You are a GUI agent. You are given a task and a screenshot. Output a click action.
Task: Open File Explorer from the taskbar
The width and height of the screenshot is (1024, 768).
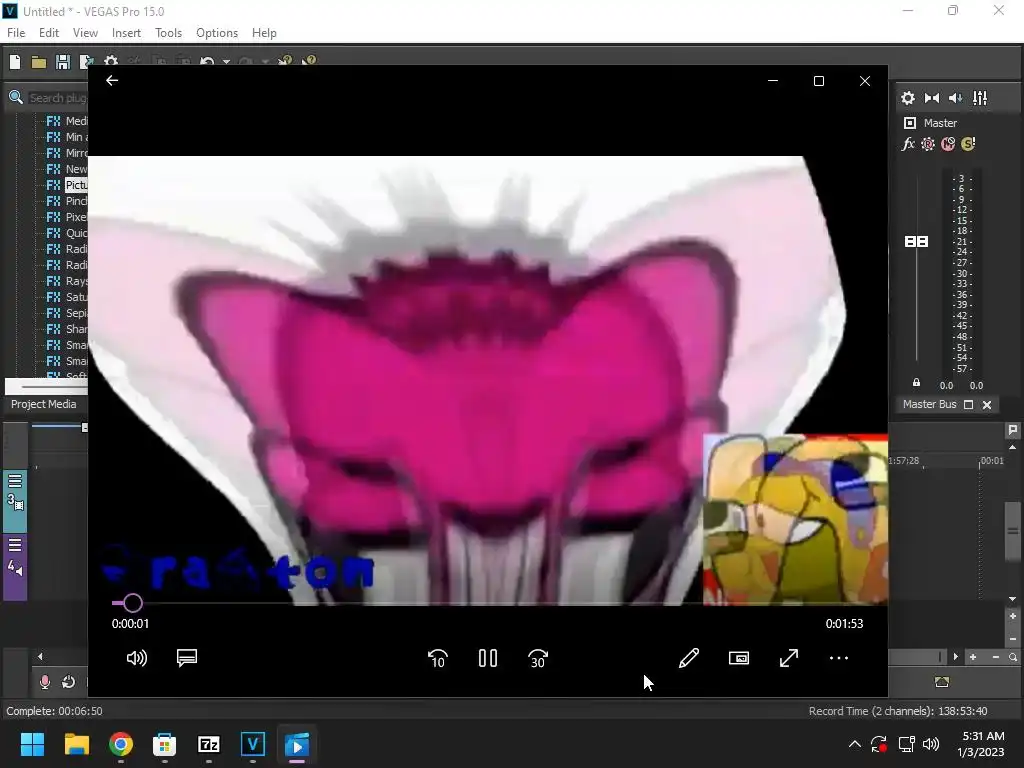pos(76,744)
